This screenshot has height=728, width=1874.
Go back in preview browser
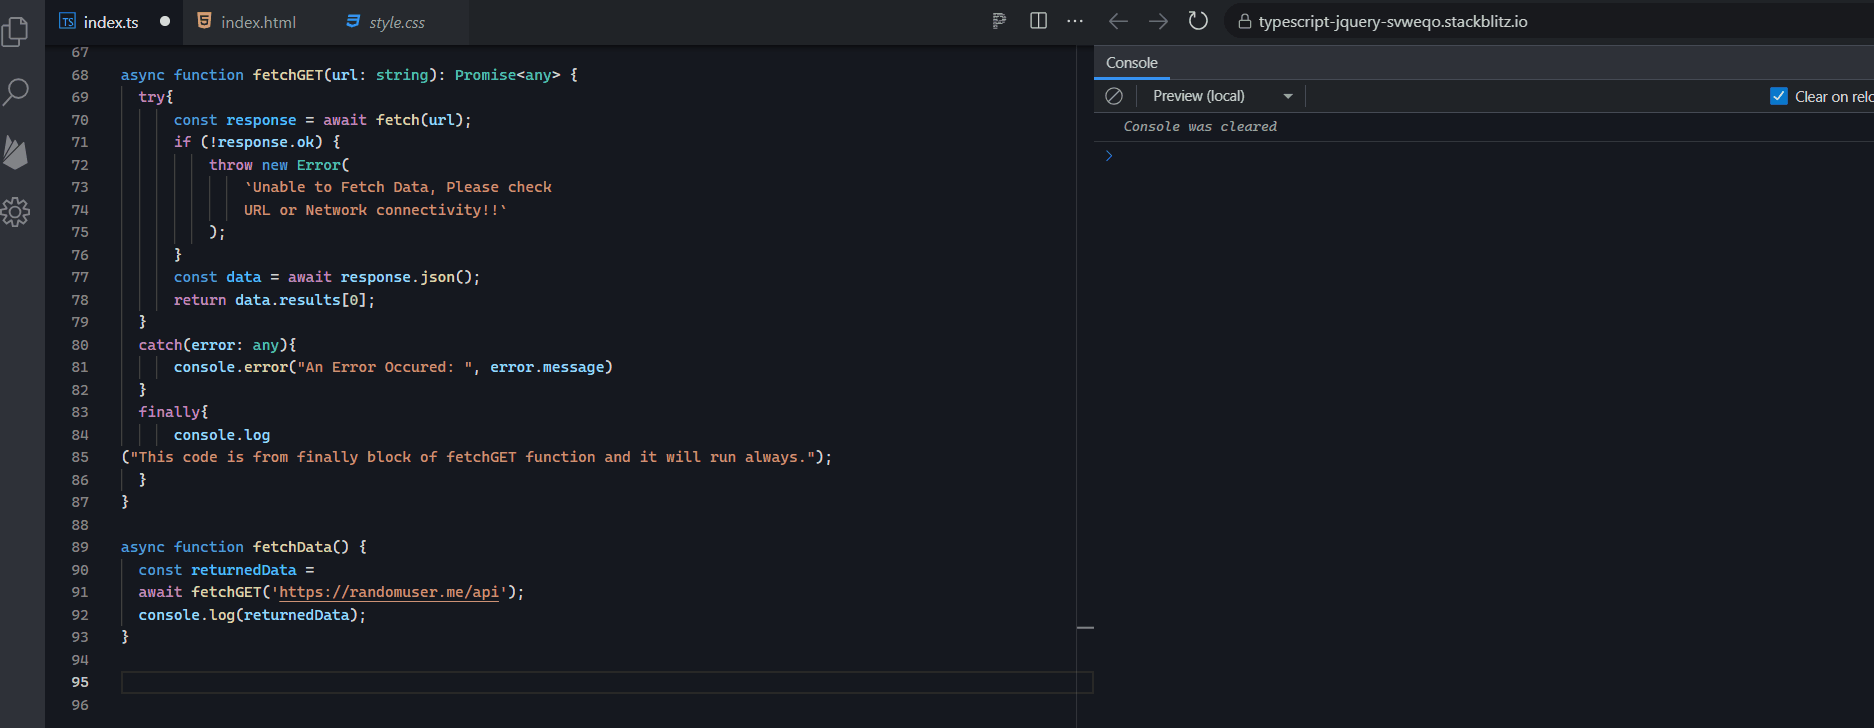[1118, 21]
